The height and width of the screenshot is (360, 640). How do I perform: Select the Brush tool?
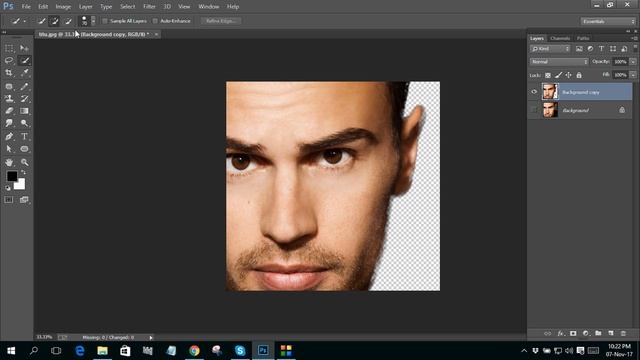coord(24,87)
